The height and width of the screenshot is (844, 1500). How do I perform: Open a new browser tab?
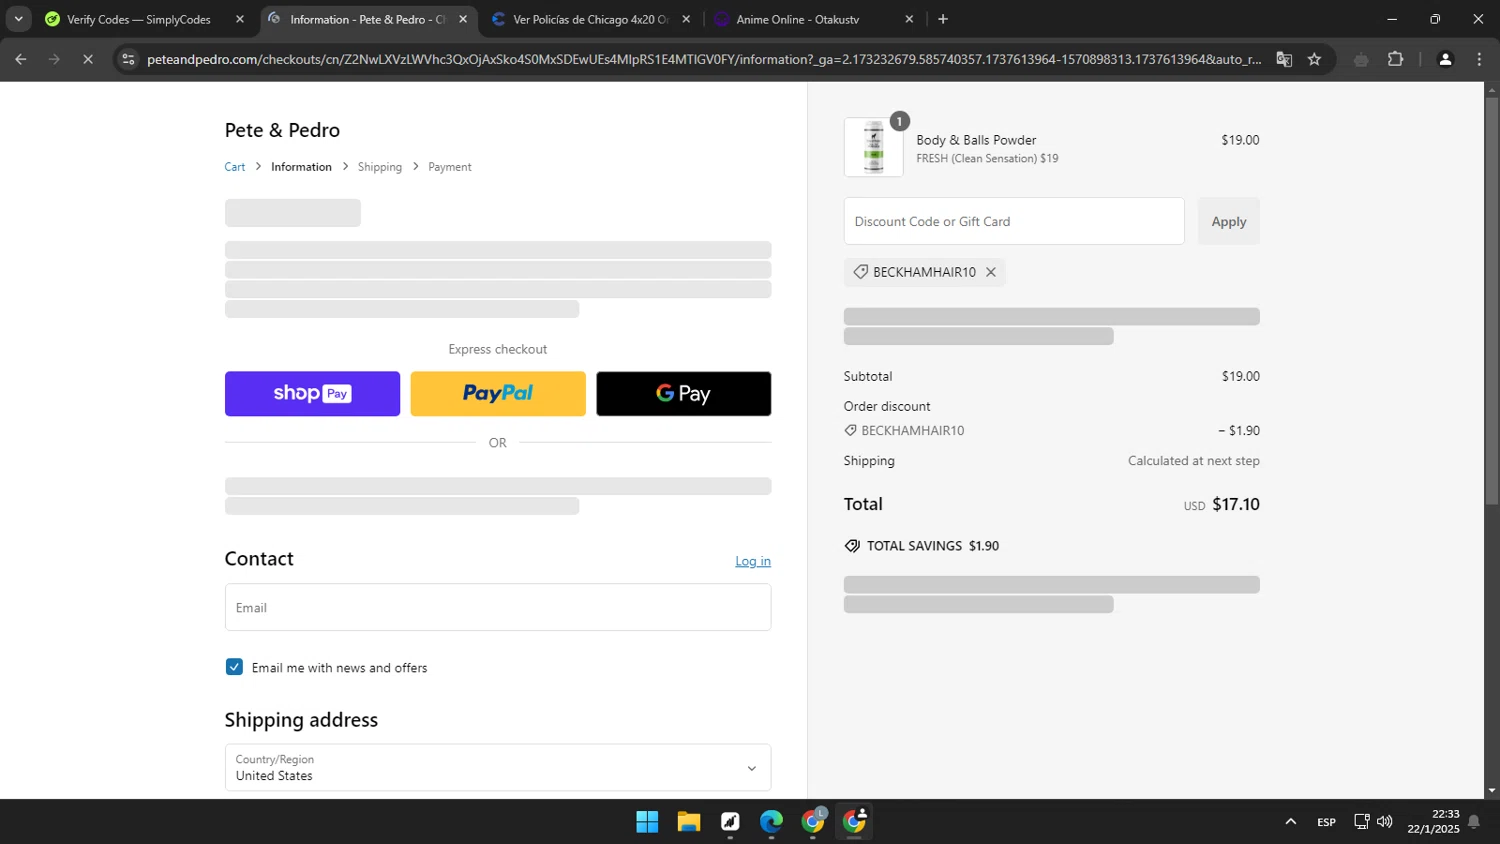tap(943, 19)
